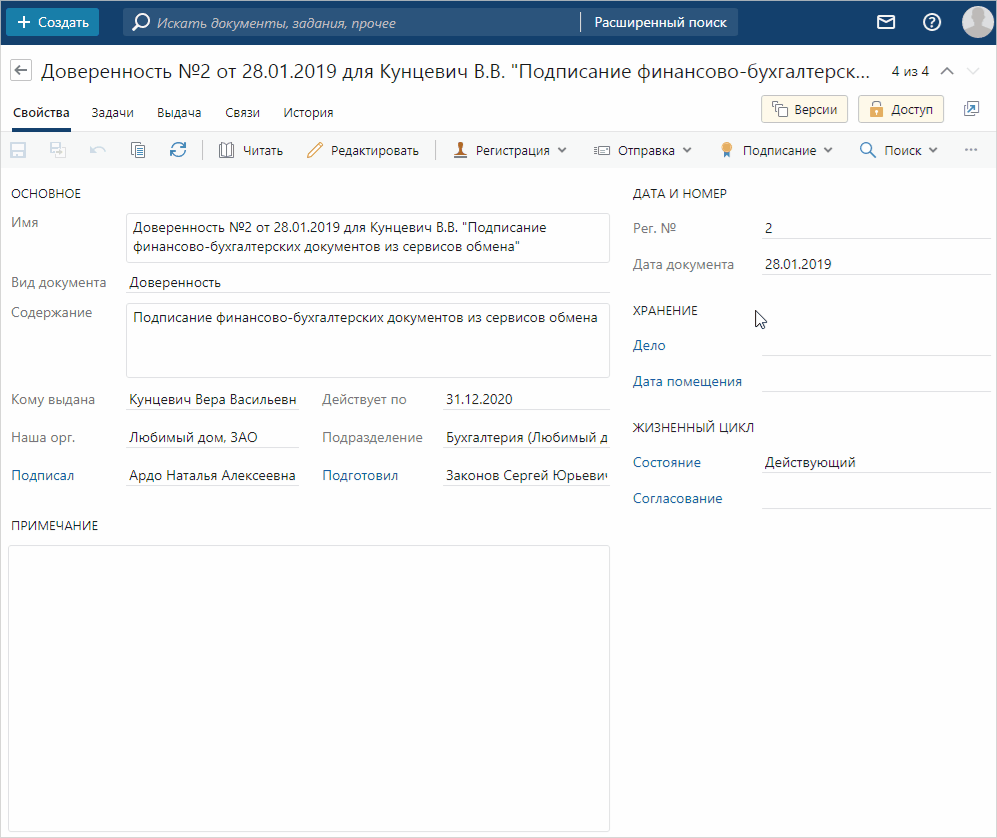Click the search magnifier icon
The width and height of the screenshot is (997, 838).
(x=141, y=22)
